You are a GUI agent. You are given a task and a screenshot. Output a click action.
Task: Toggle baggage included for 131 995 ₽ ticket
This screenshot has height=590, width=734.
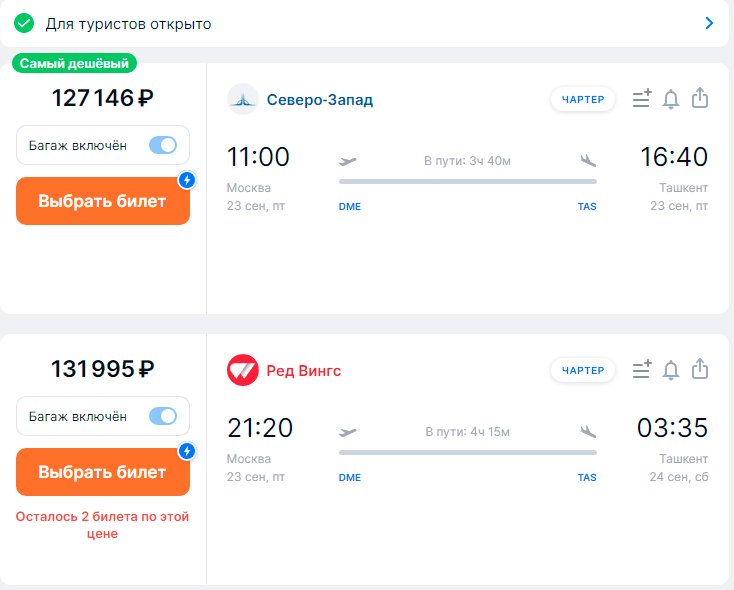(x=162, y=416)
